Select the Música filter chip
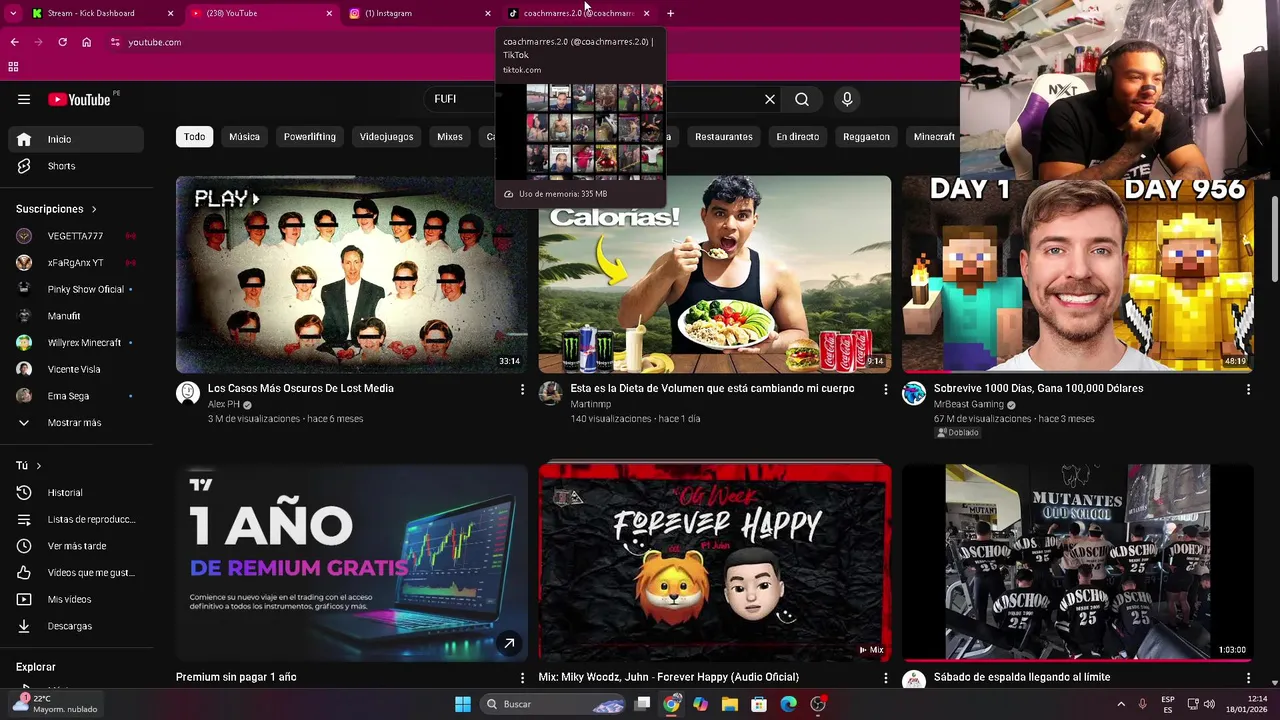 244,137
